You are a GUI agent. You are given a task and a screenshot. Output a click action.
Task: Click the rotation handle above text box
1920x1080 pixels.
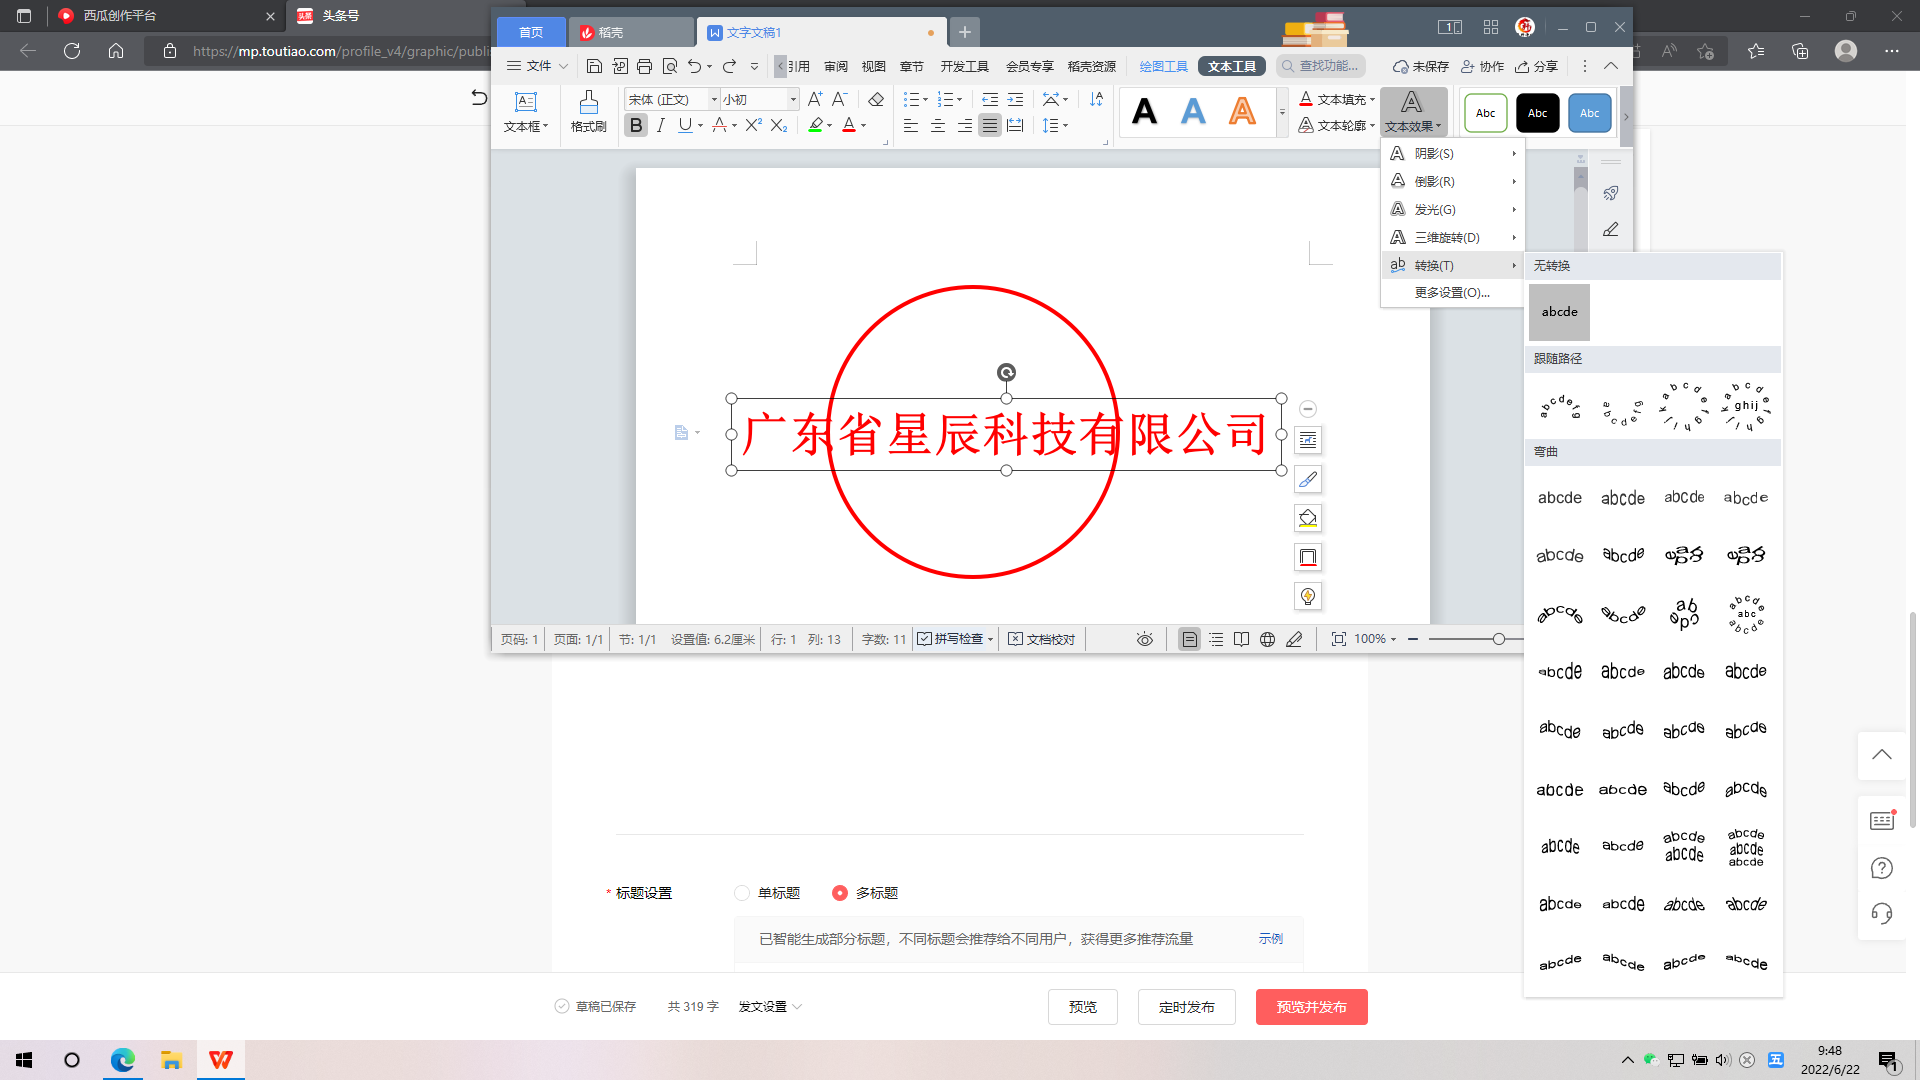click(x=1006, y=372)
